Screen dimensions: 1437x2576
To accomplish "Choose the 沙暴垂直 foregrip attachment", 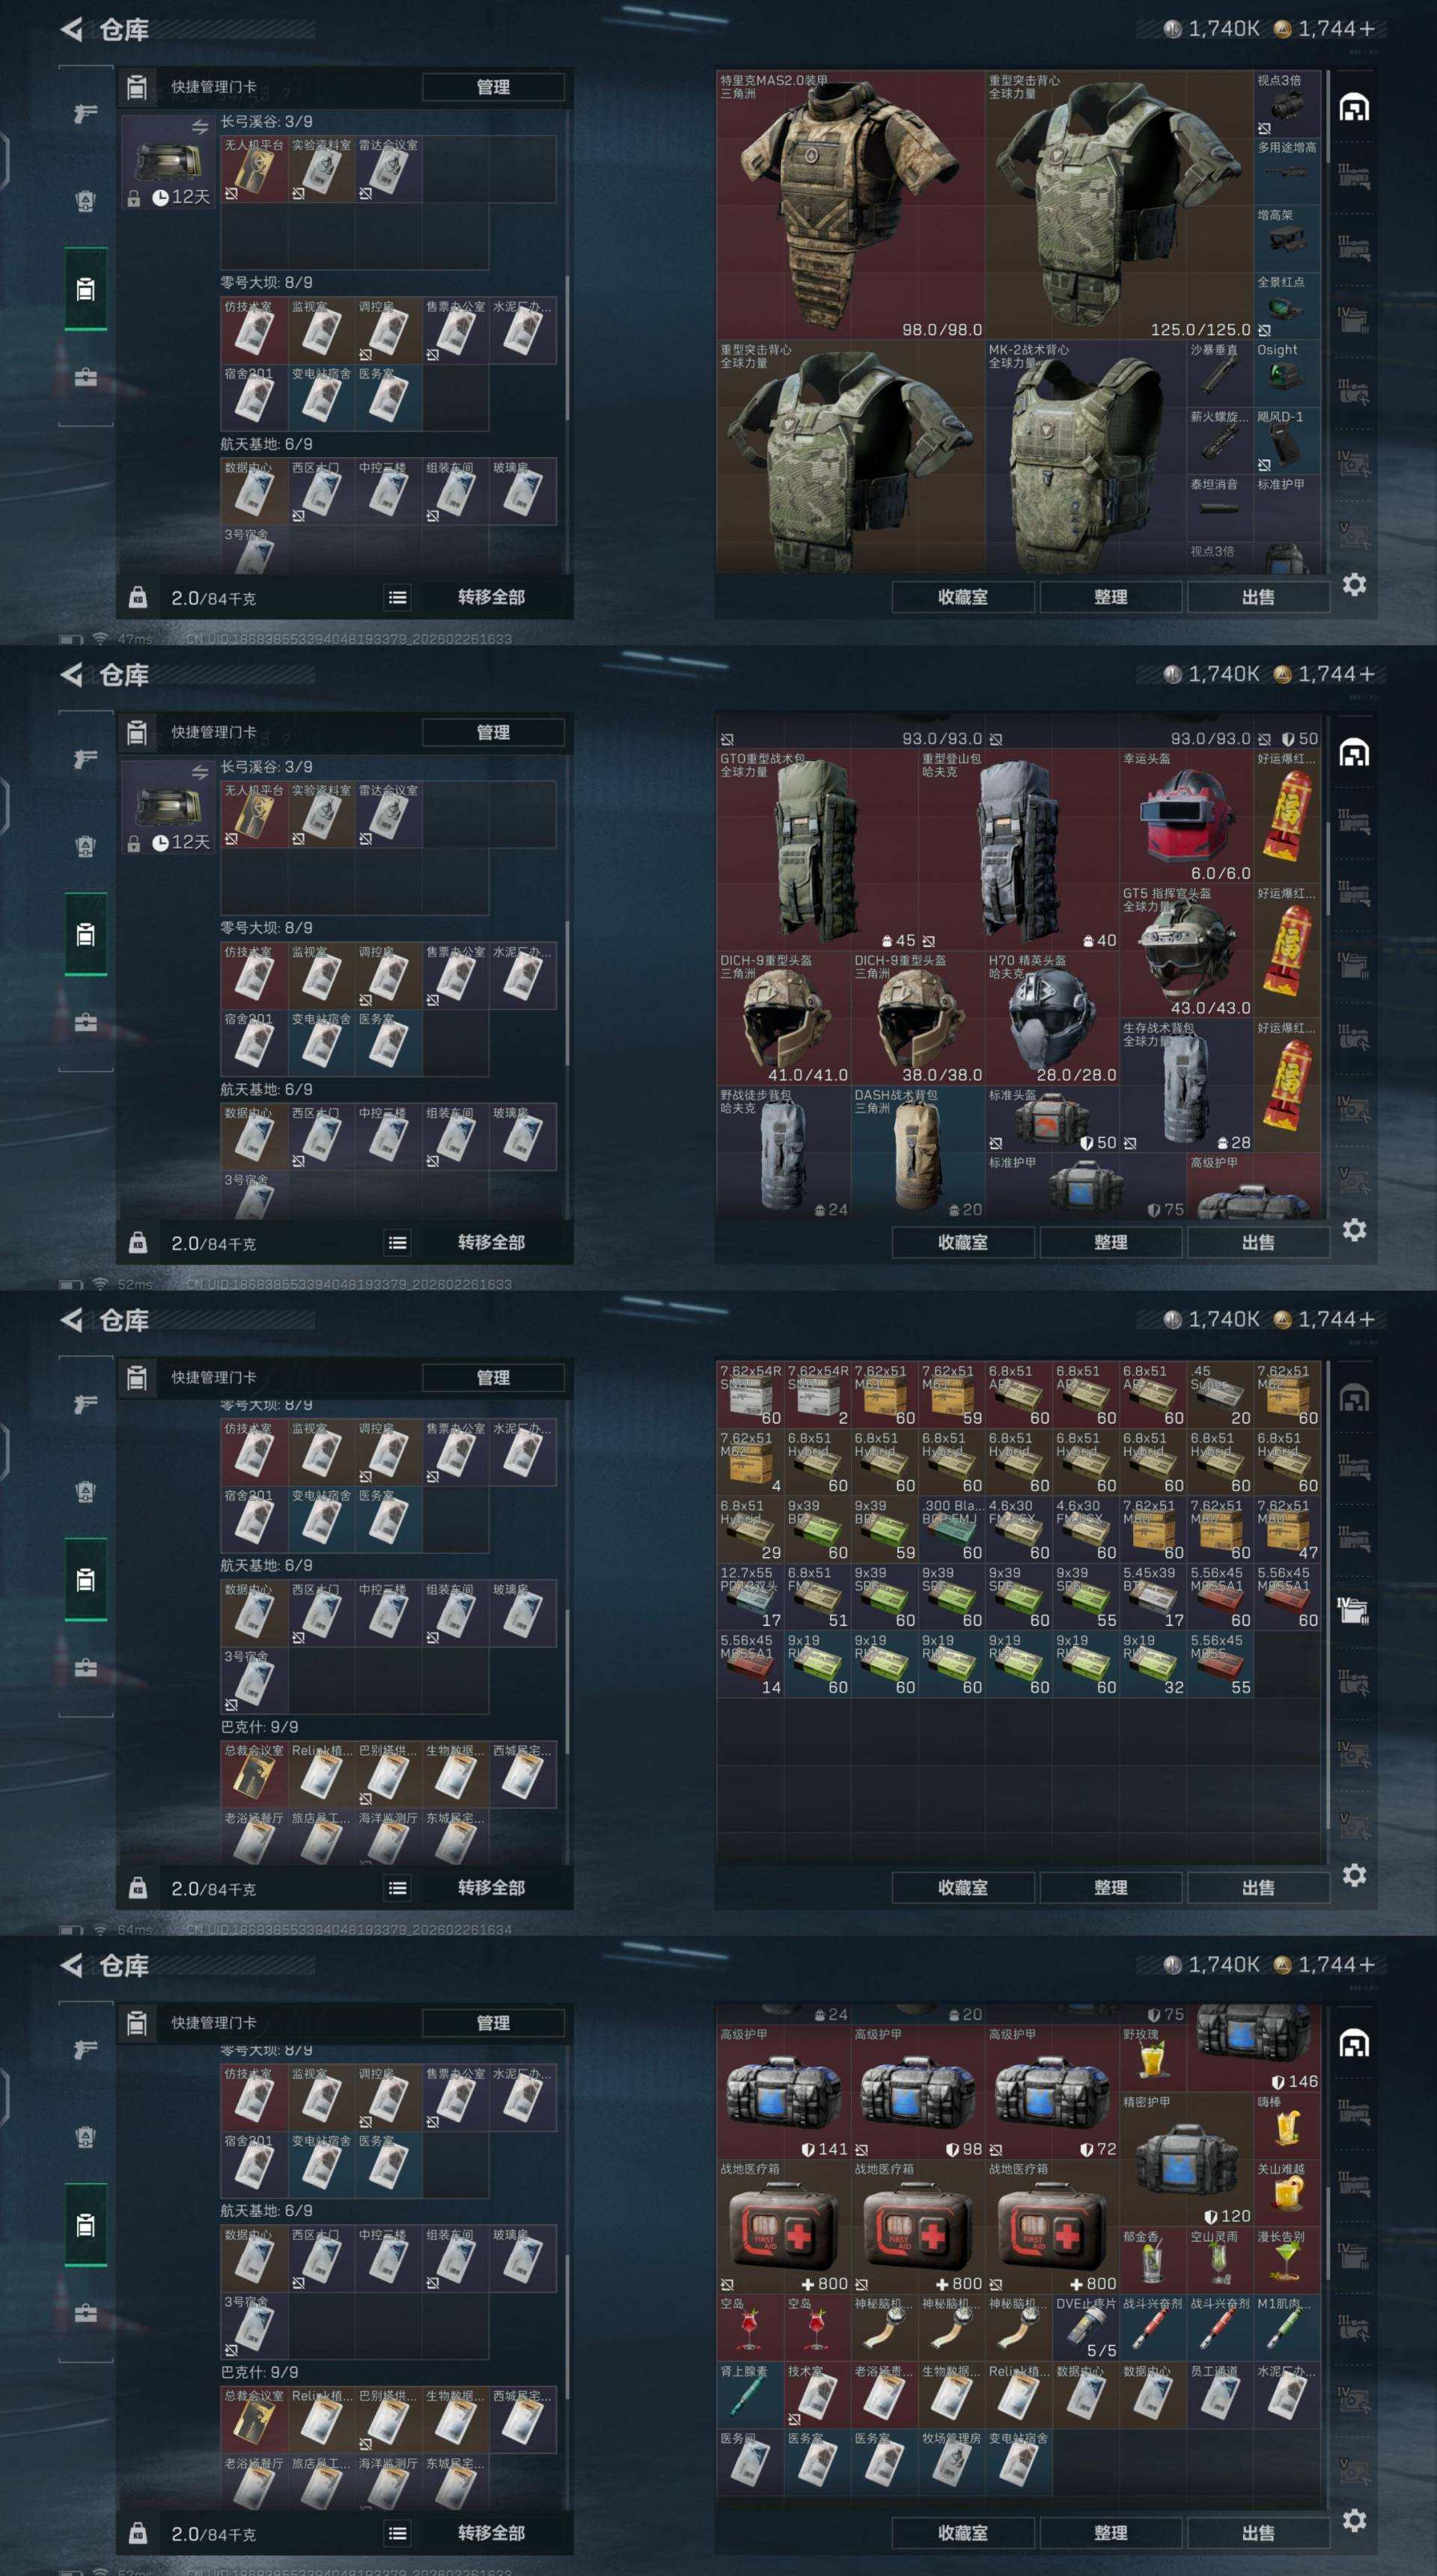I will coord(1220,374).
